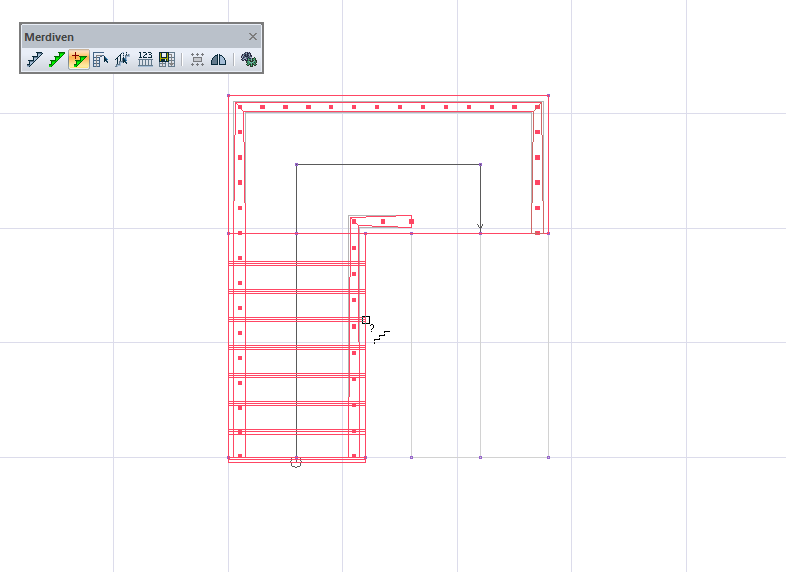Screen dimensions: 786x572
Task: Select the green stair tool
Action: (x=57, y=60)
